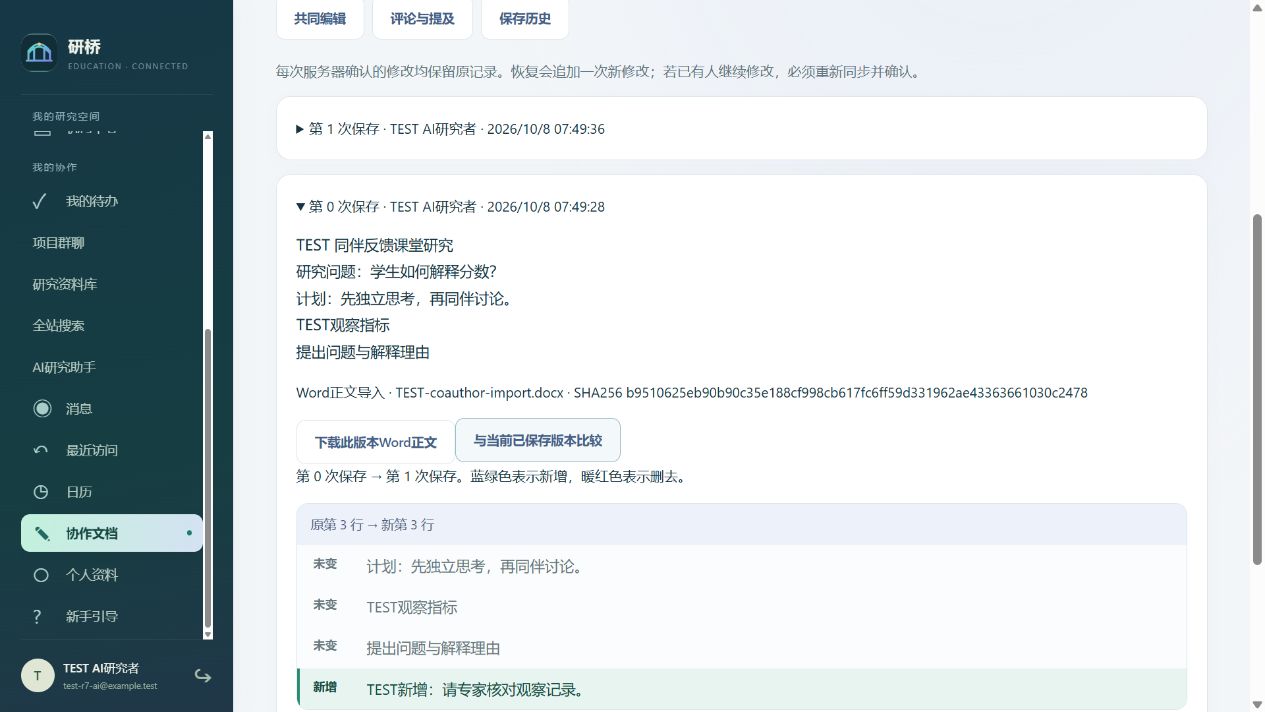Click 与当前已保存版本比较 button
This screenshot has height=712, width=1265.
click(538, 440)
